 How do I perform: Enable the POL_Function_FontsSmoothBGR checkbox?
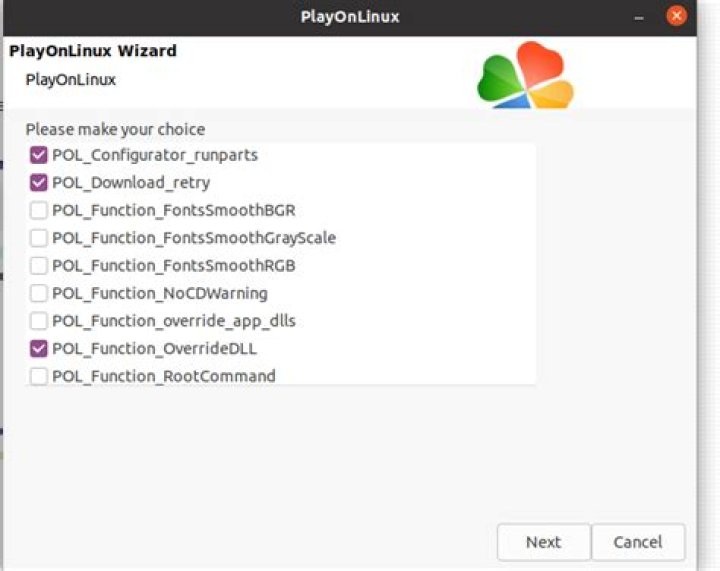tap(39, 210)
